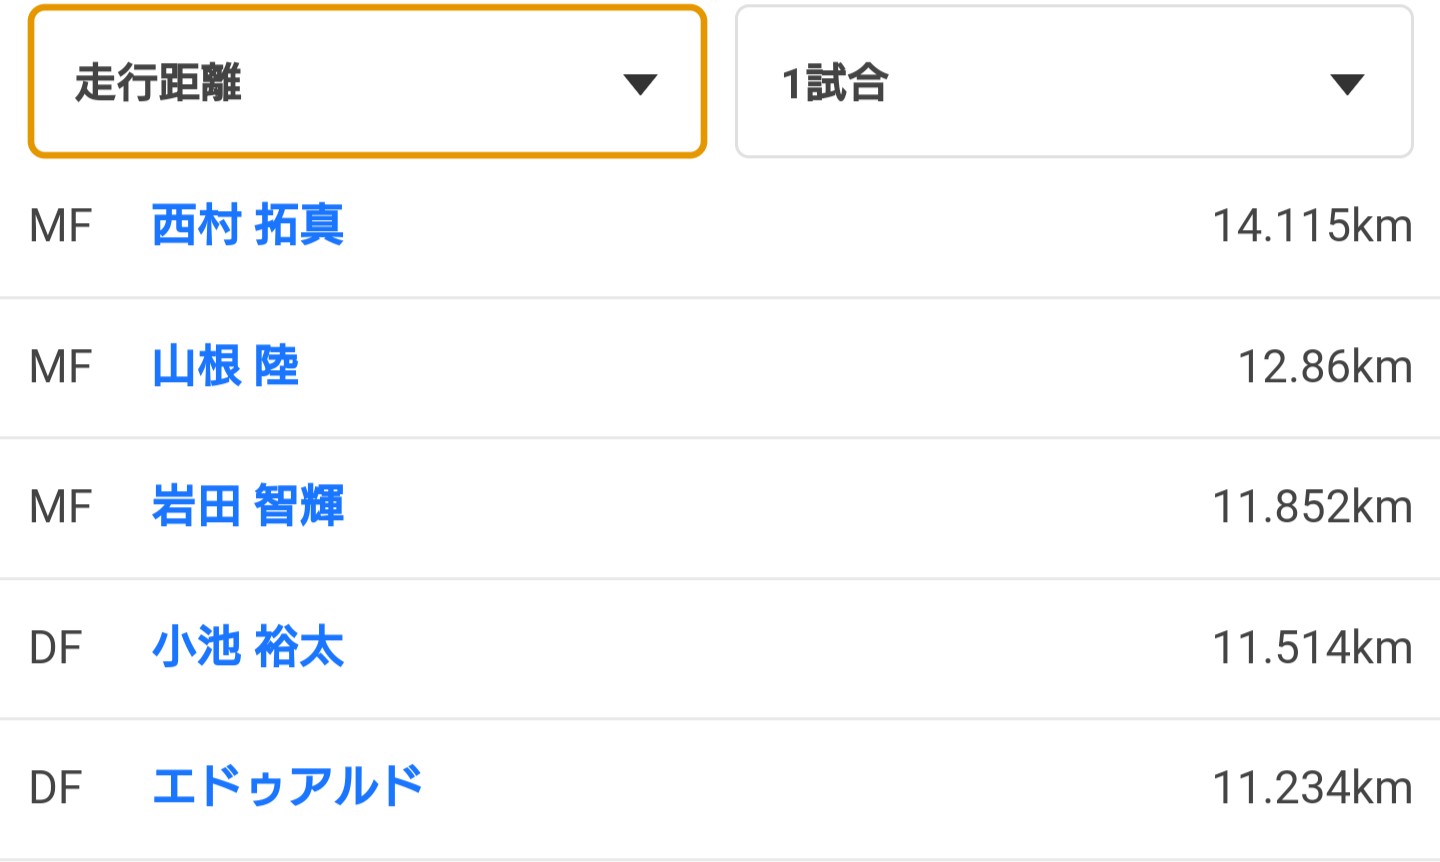Click the arrow on 走行距離 selector

pyautogui.click(x=639, y=84)
